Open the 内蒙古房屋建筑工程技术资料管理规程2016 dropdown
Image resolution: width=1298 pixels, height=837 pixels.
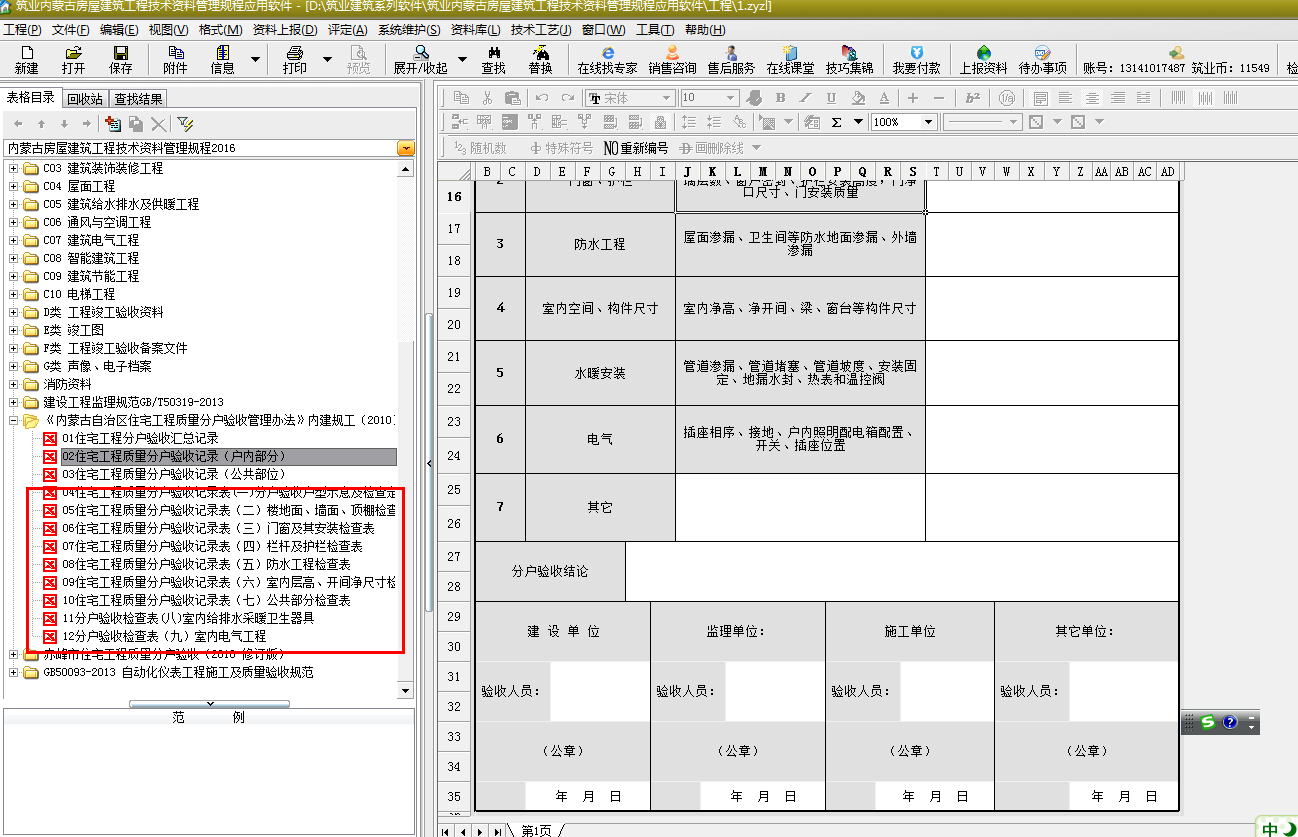tap(406, 148)
